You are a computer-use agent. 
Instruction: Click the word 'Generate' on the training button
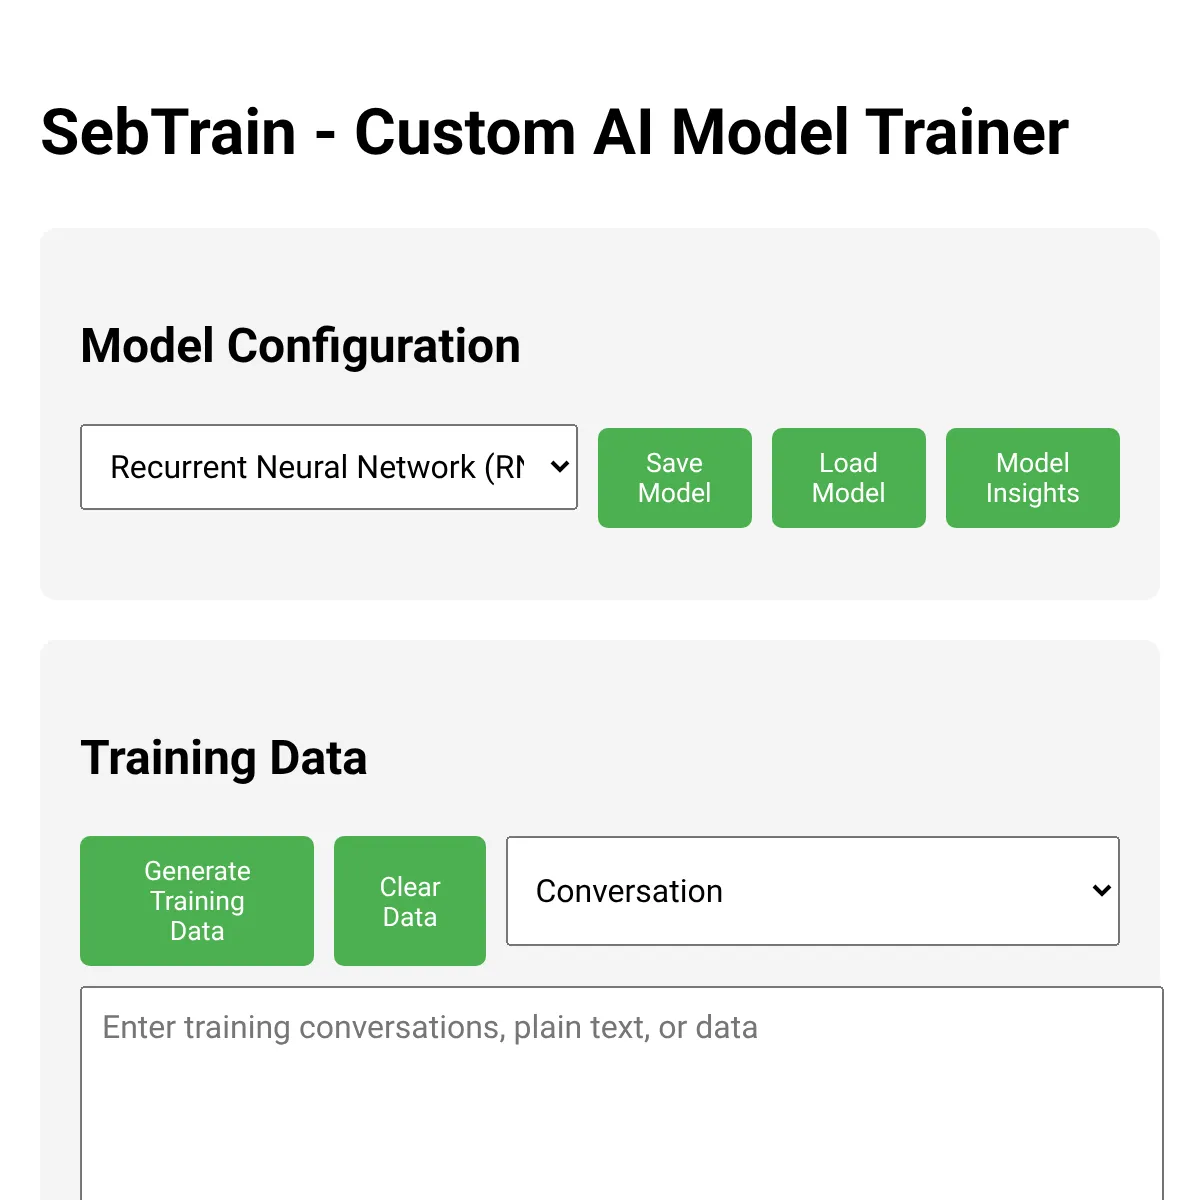197,871
